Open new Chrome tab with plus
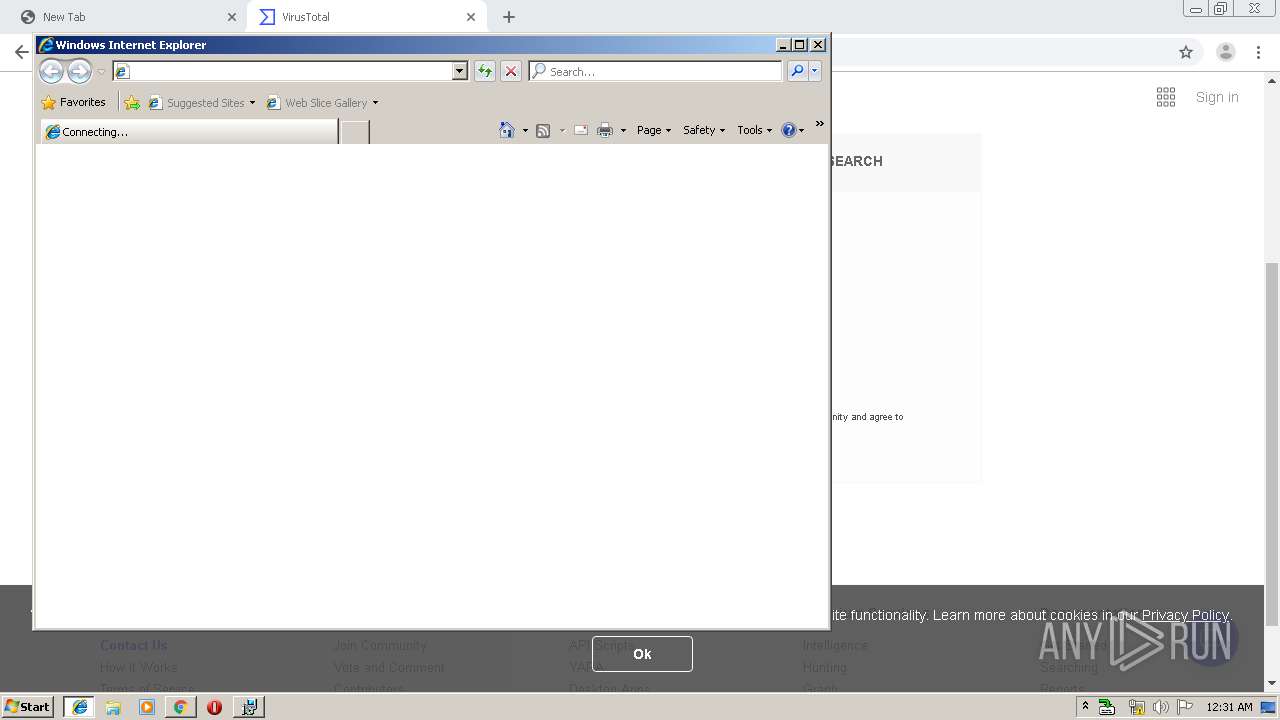 pos(509,17)
